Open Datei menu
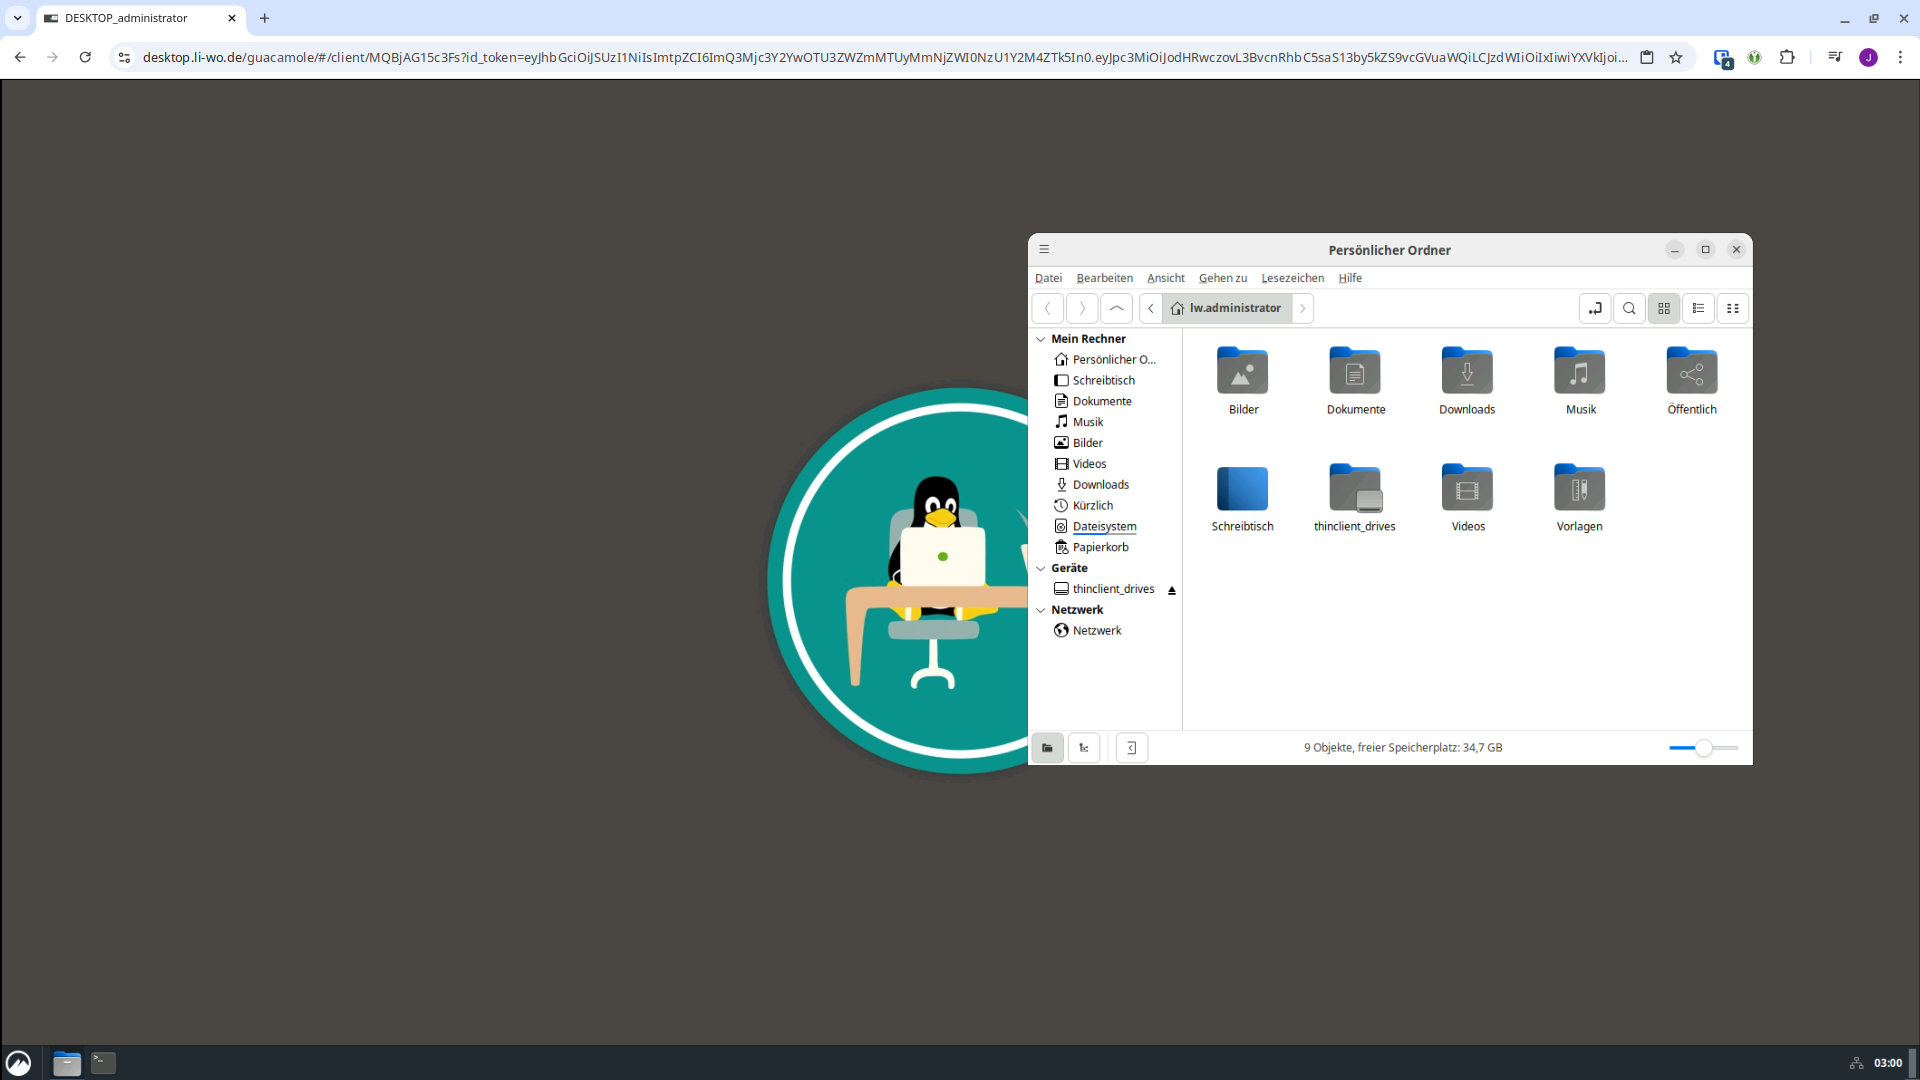1920x1080 pixels. (1048, 278)
